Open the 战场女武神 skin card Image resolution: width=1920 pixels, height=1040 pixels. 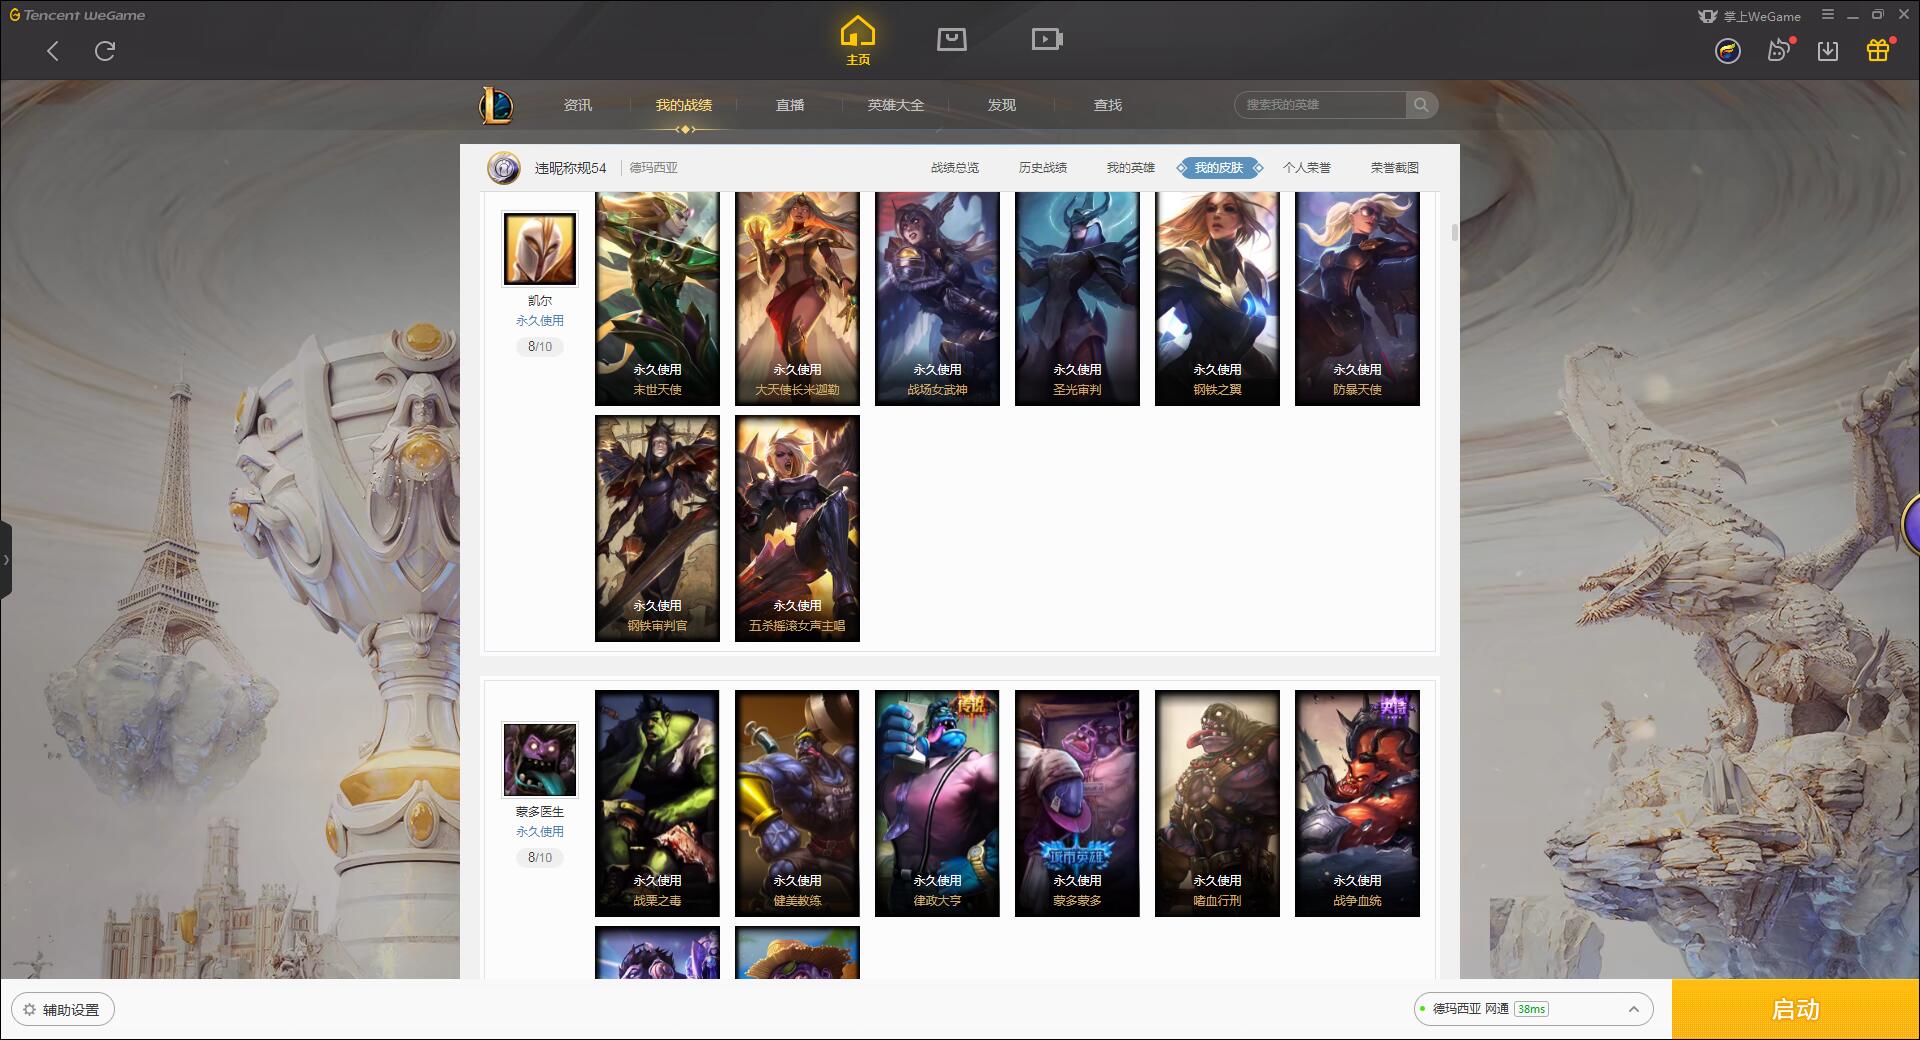(937, 298)
